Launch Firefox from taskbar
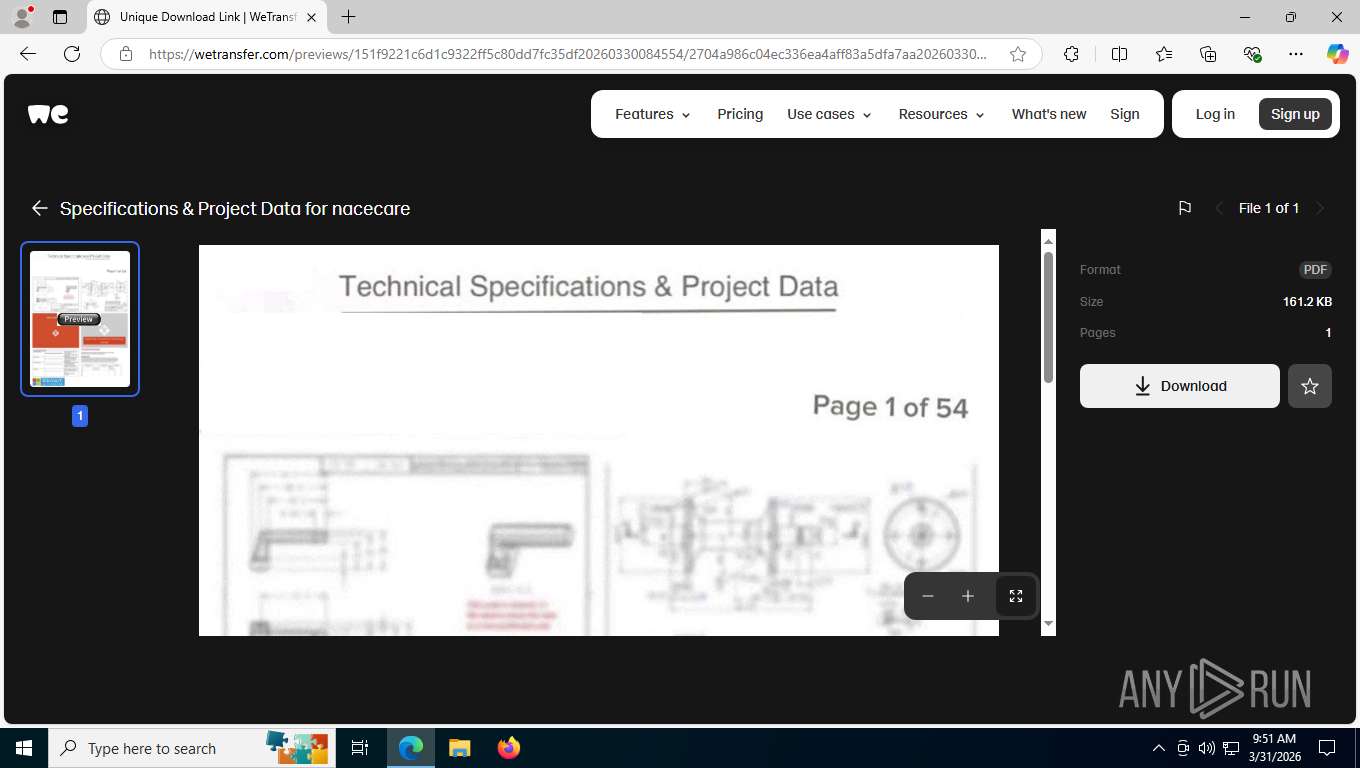This screenshot has width=1360, height=768. pos(508,748)
